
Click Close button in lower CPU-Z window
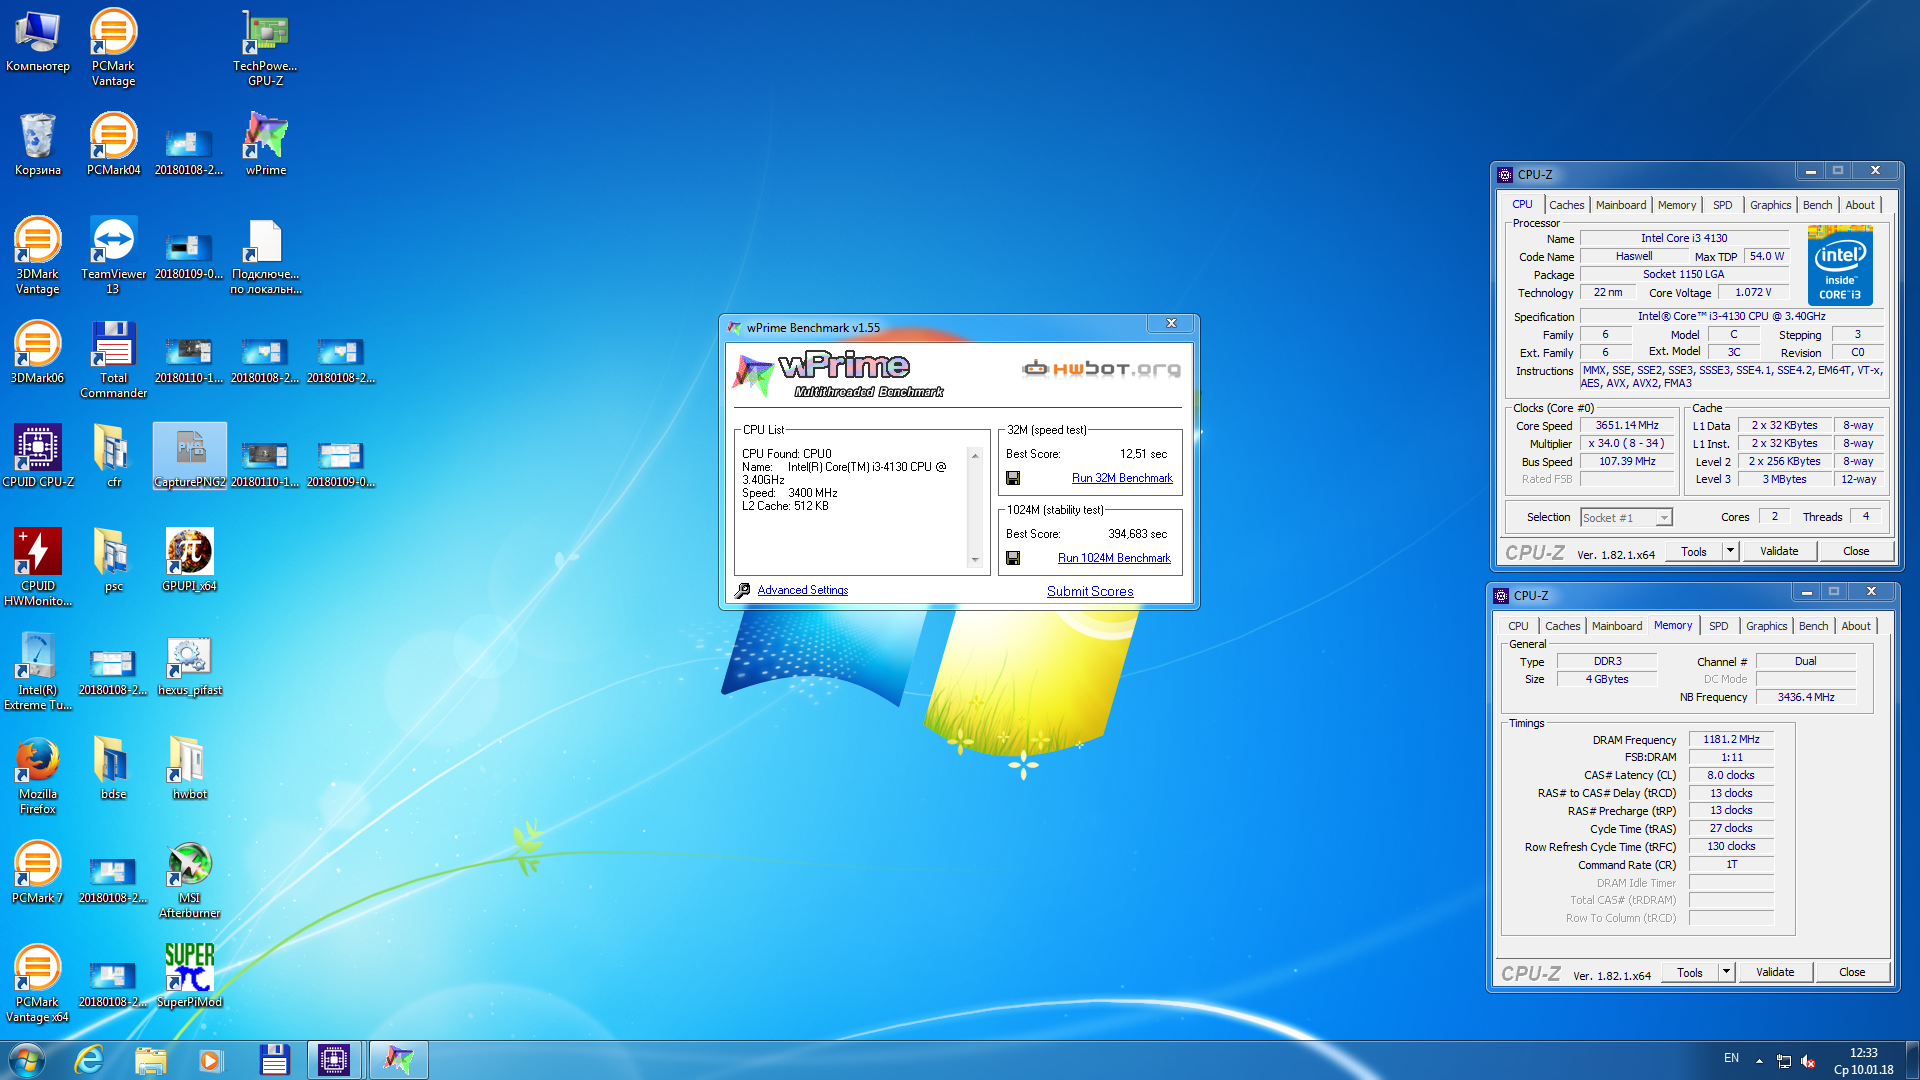coord(1852,972)
